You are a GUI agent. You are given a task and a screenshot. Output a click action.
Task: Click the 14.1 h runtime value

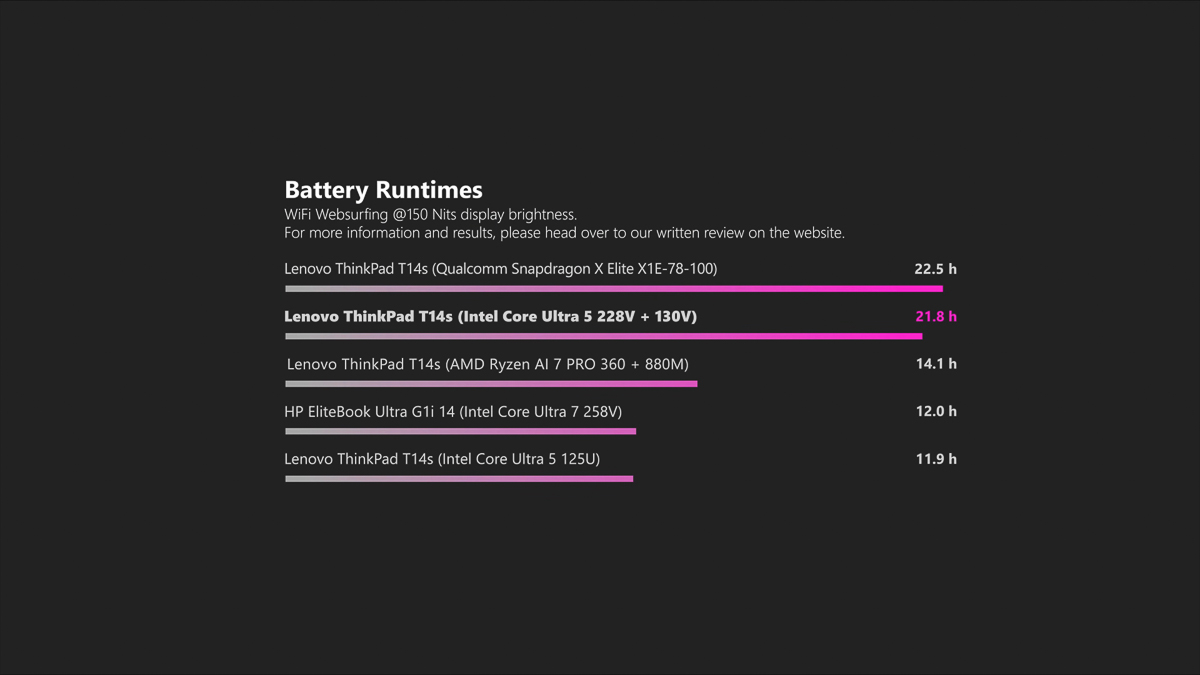point(936,364)
